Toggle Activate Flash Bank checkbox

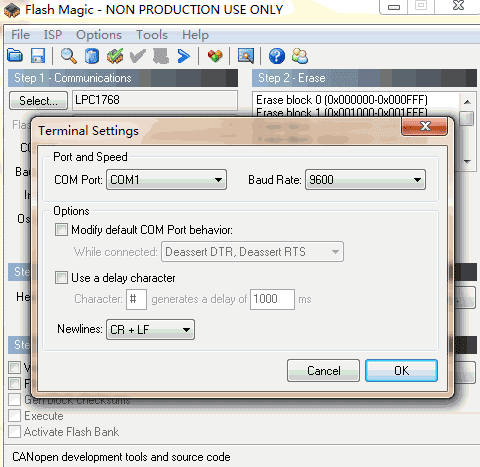(14, 431)
